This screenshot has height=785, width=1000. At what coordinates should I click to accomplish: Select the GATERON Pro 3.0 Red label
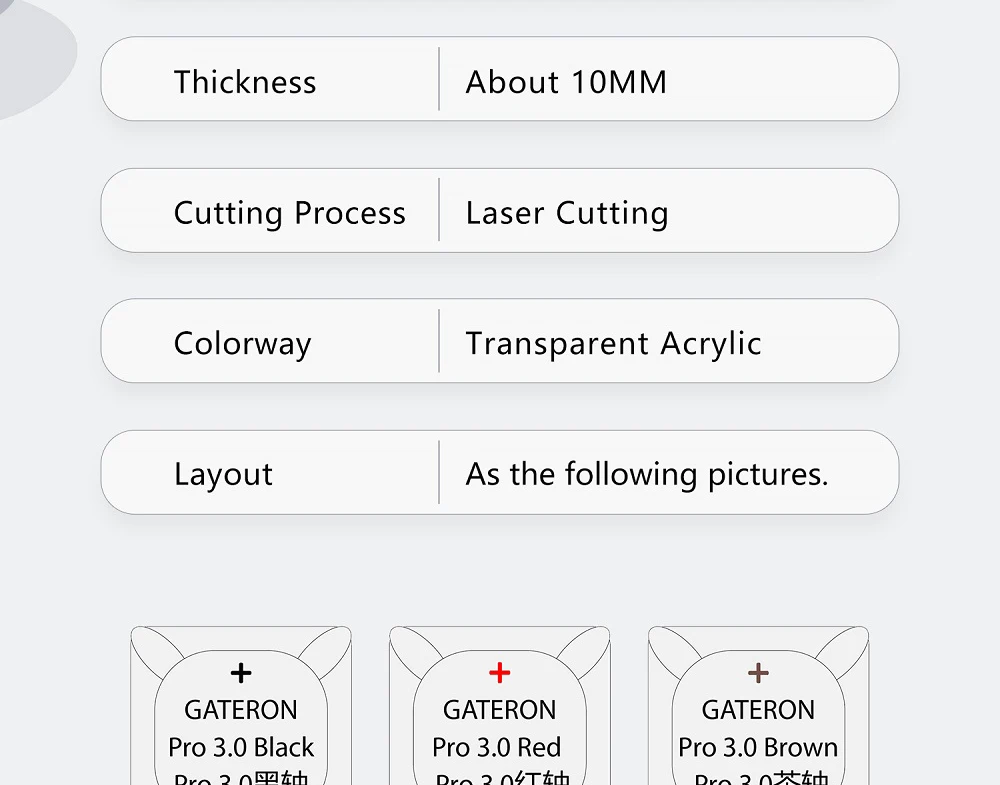tap(500, 729)
